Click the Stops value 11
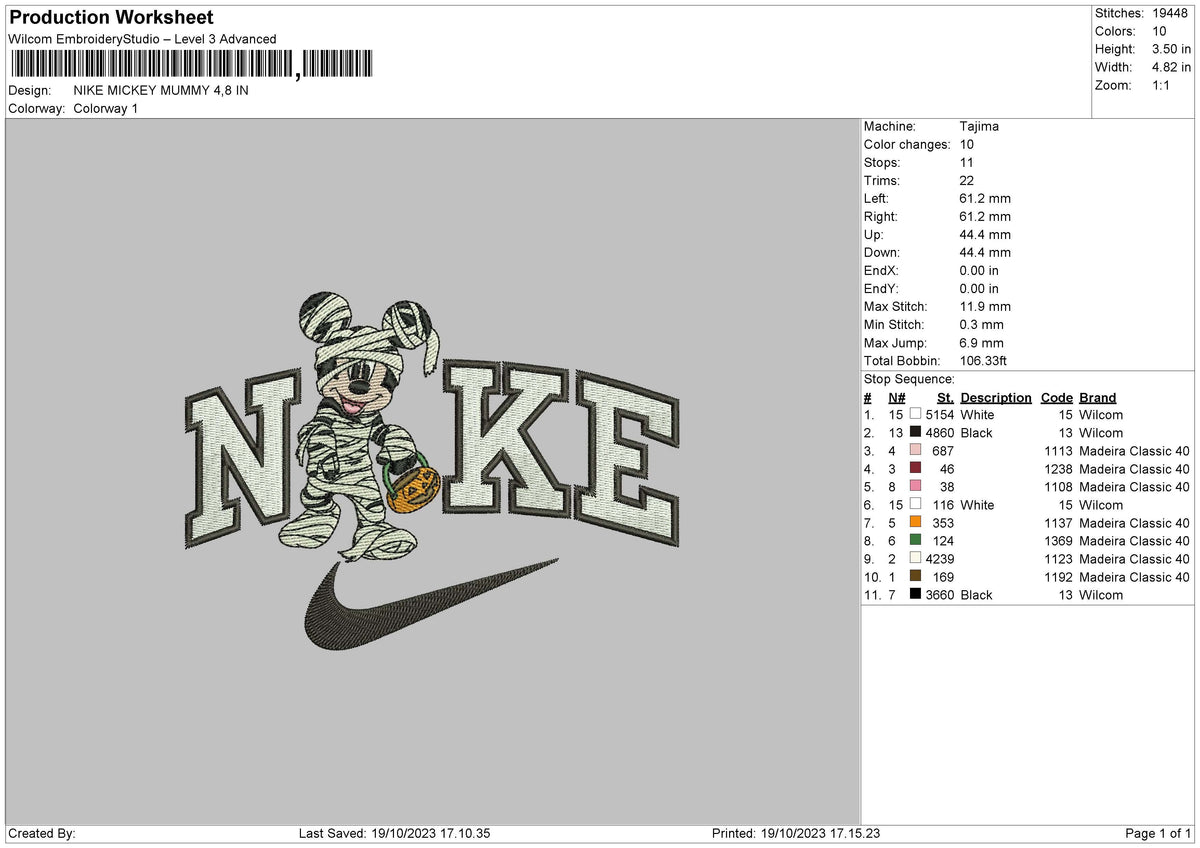The height and width of the screenshot is (848, 1200). [x=966, y=162]
